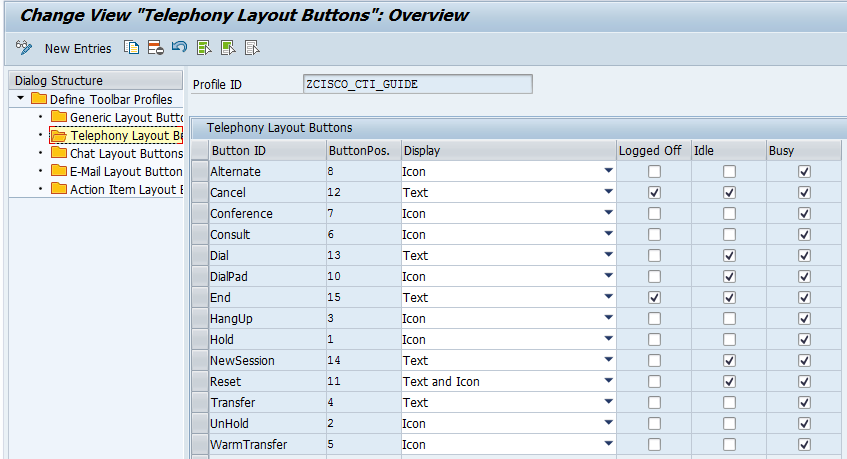Select the row selector for Hold row
The image size is (847, 459).
point(199,339)
